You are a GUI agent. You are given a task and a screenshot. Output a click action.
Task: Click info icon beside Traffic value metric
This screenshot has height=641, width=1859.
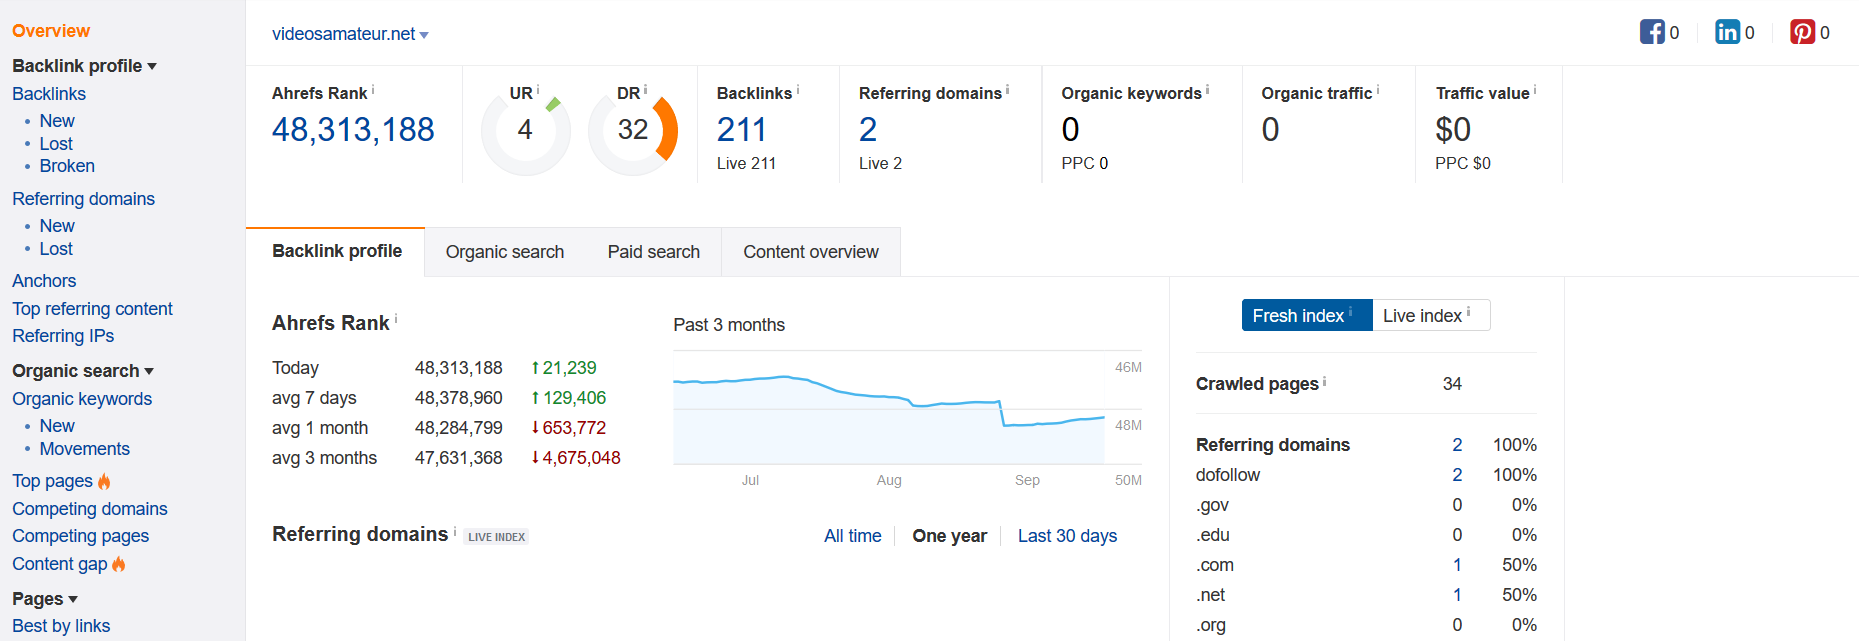pos(1535,89)
